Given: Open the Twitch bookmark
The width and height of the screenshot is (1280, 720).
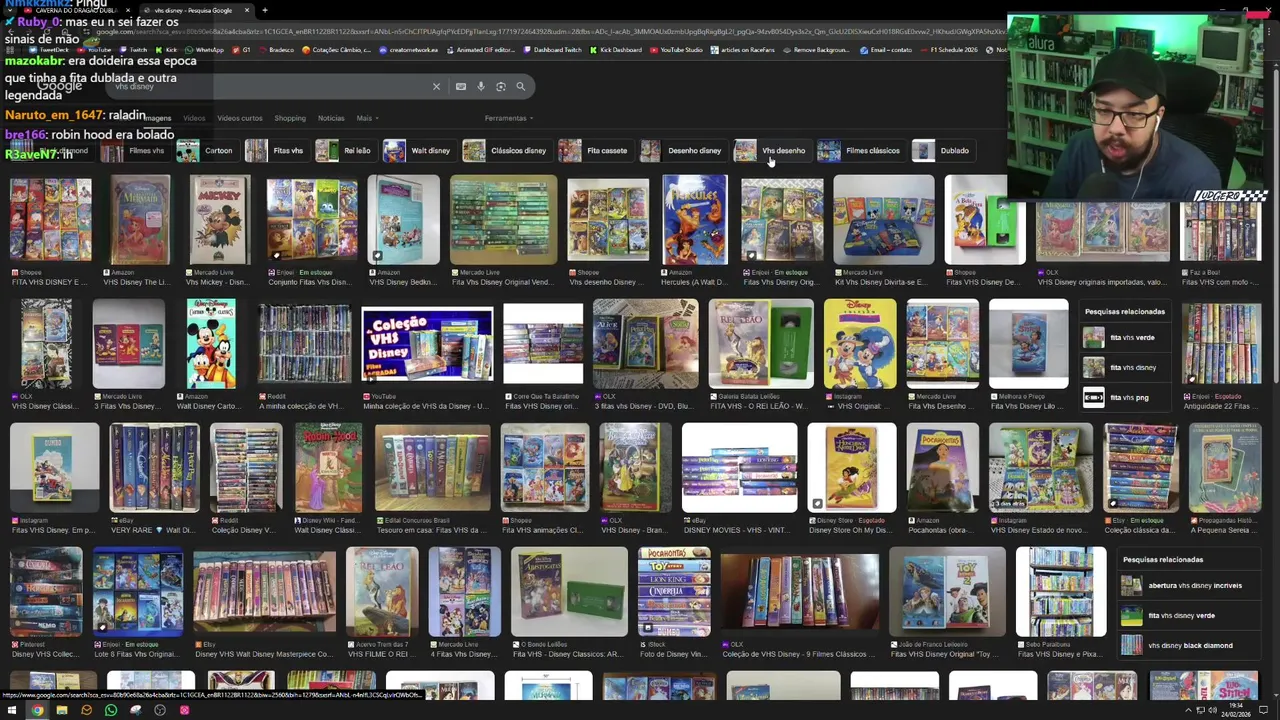Looking at the screenshot, I should [x=134, y=50].
